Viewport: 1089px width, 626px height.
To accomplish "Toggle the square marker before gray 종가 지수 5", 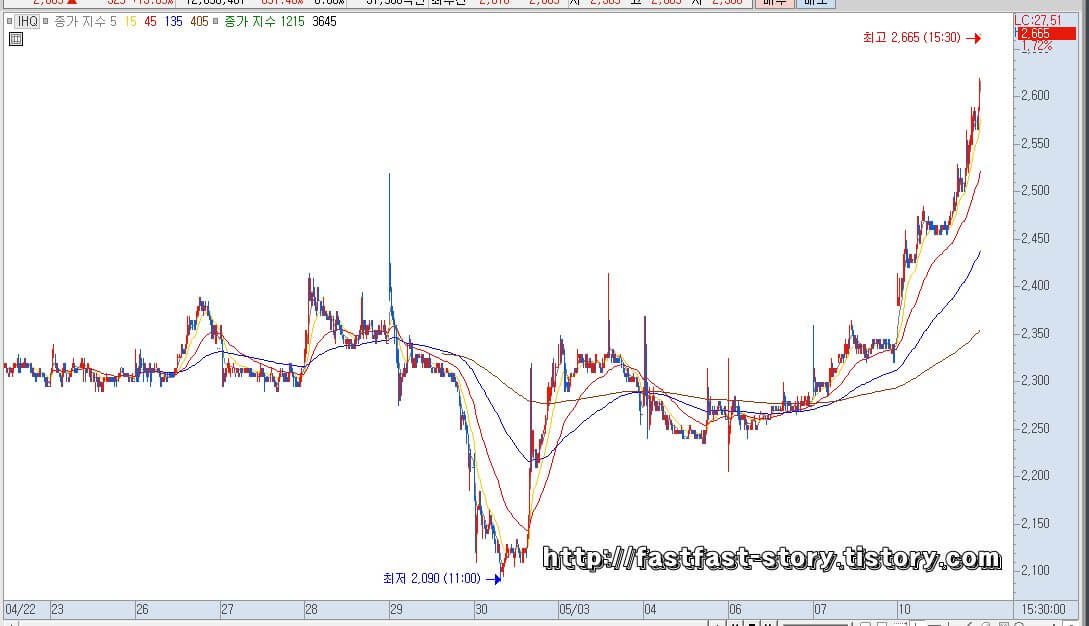I will [x=46, y=22].
